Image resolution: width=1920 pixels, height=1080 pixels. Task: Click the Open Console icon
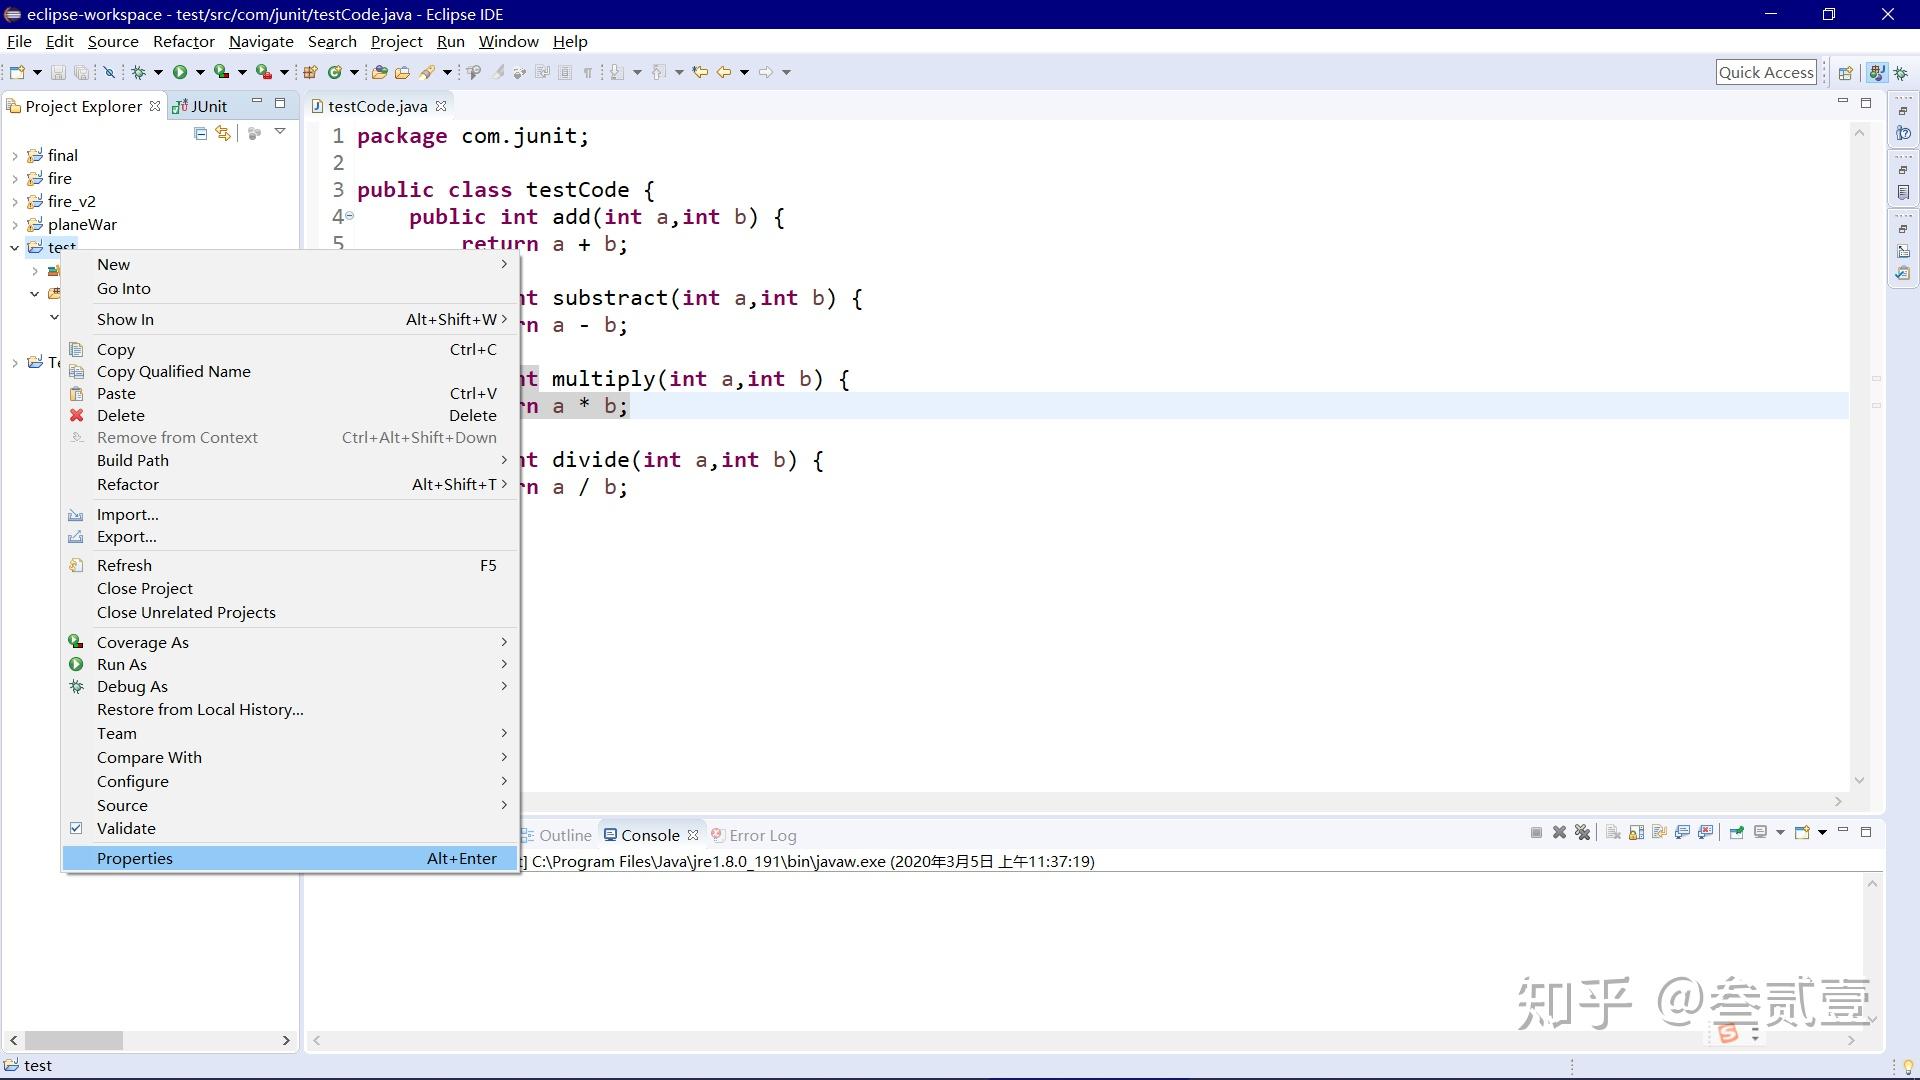(x=1802, y=833)
